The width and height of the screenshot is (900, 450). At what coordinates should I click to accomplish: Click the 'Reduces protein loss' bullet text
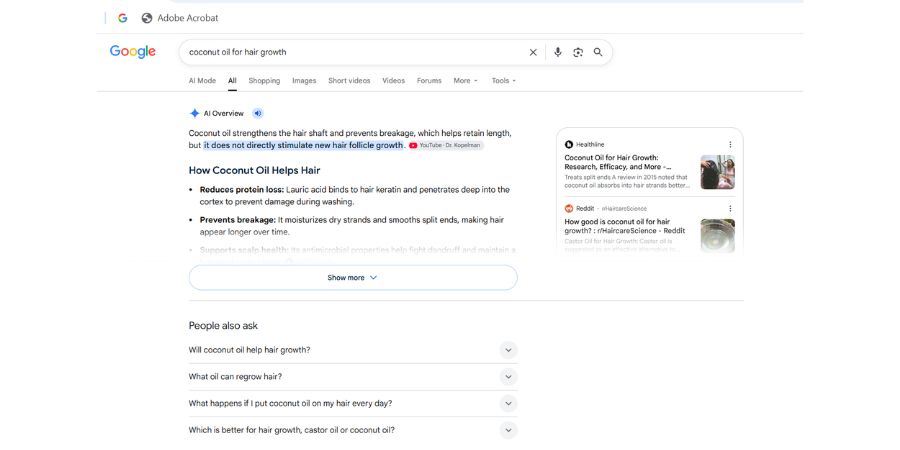pos(354,196)
